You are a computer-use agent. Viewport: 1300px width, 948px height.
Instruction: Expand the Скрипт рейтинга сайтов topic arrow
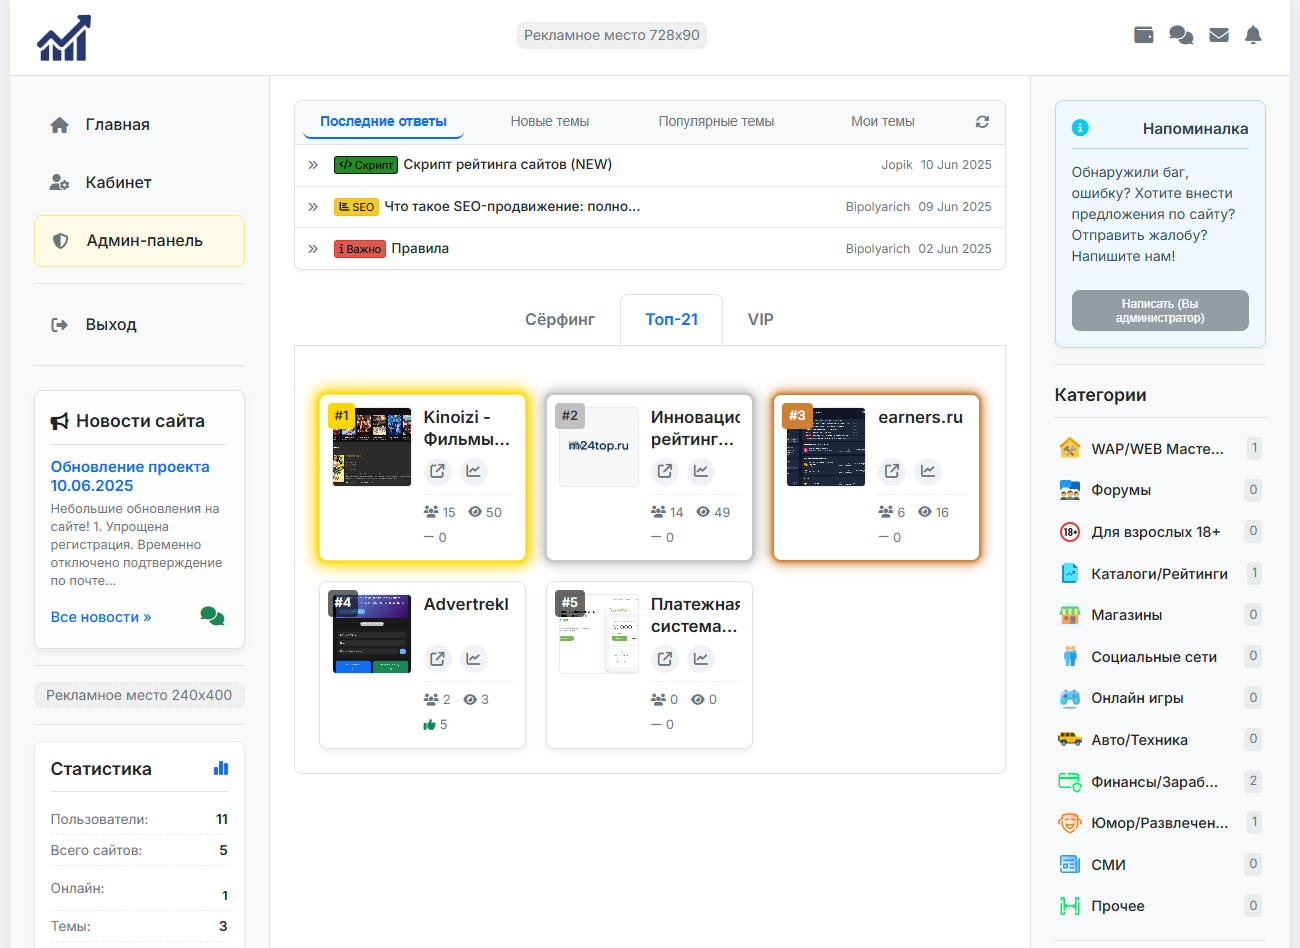click(x=313, y=165)
